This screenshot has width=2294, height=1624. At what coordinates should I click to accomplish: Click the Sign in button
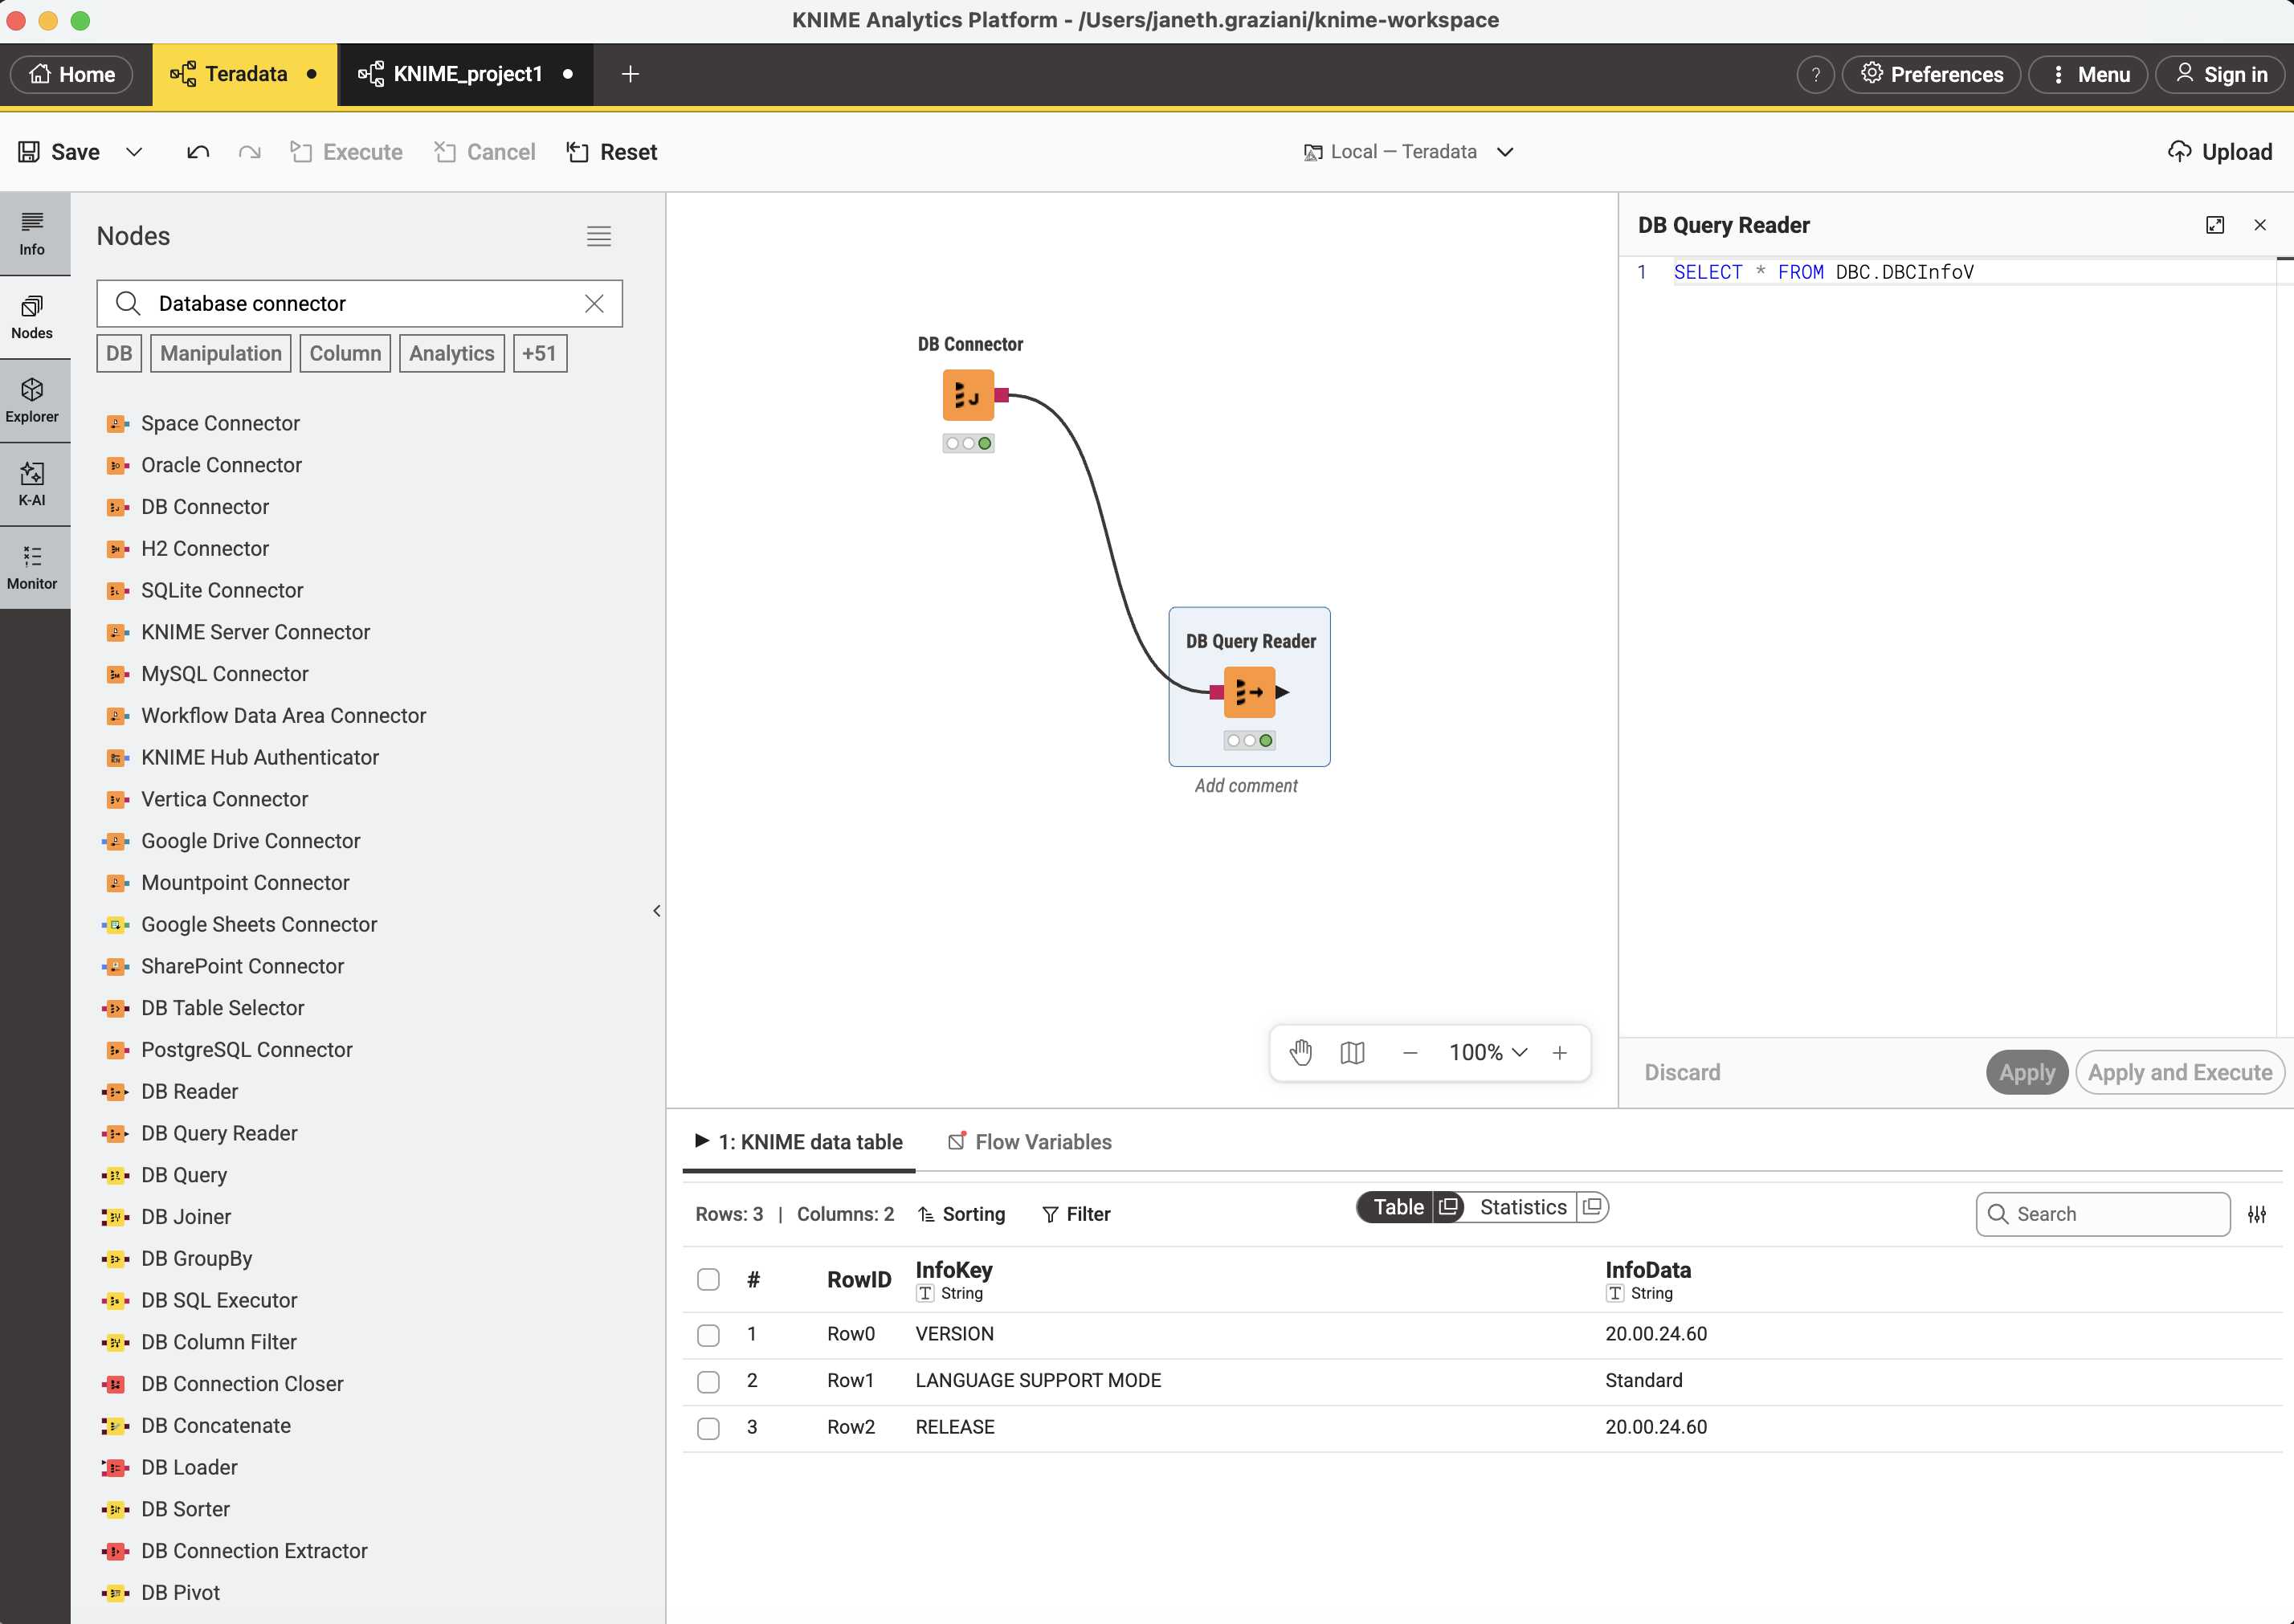tap(2220, 74)
